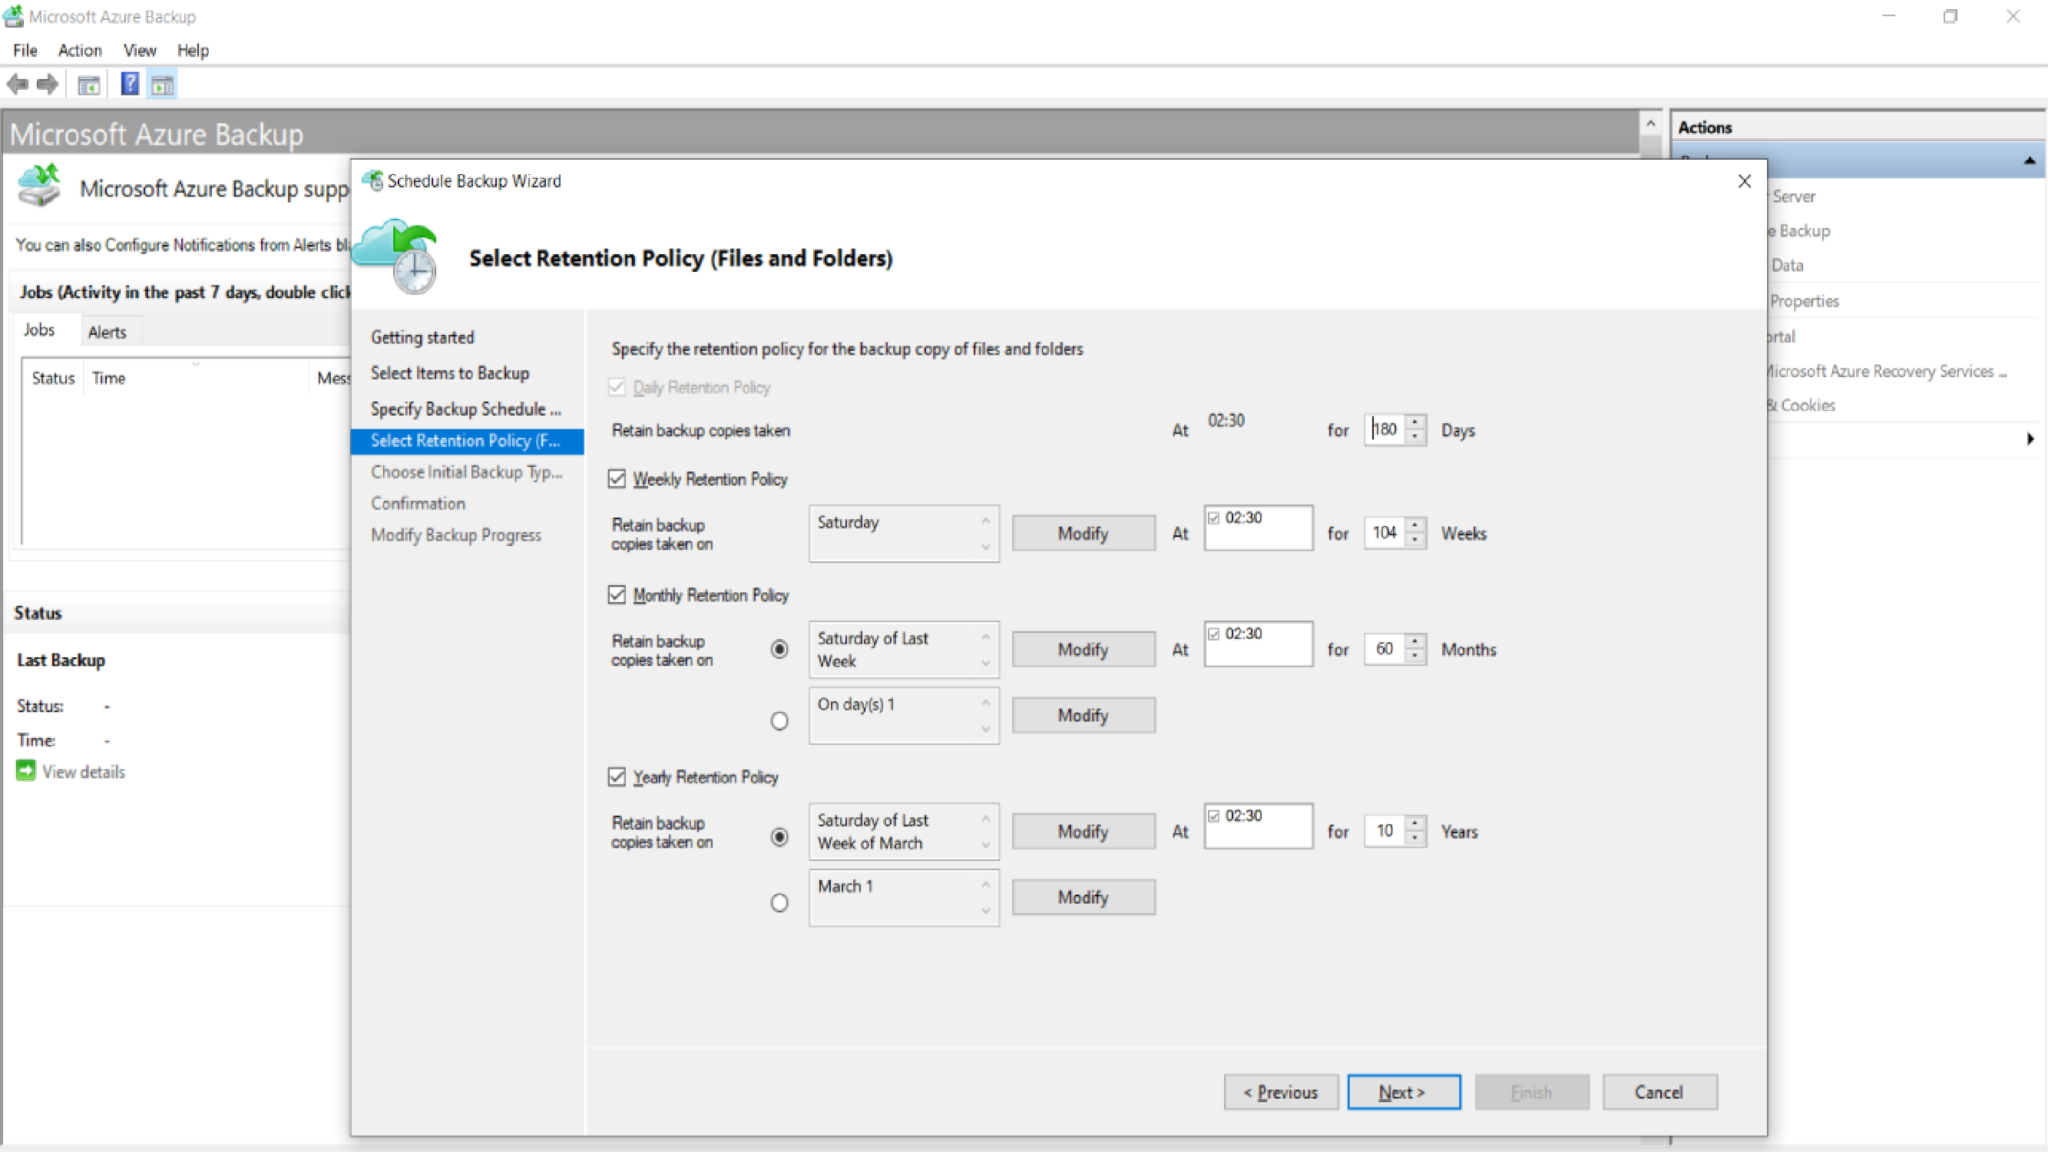Select the On day(s) 1 radio button
This screenshot has width=2048, height=1152.
(x=778, y=720)
